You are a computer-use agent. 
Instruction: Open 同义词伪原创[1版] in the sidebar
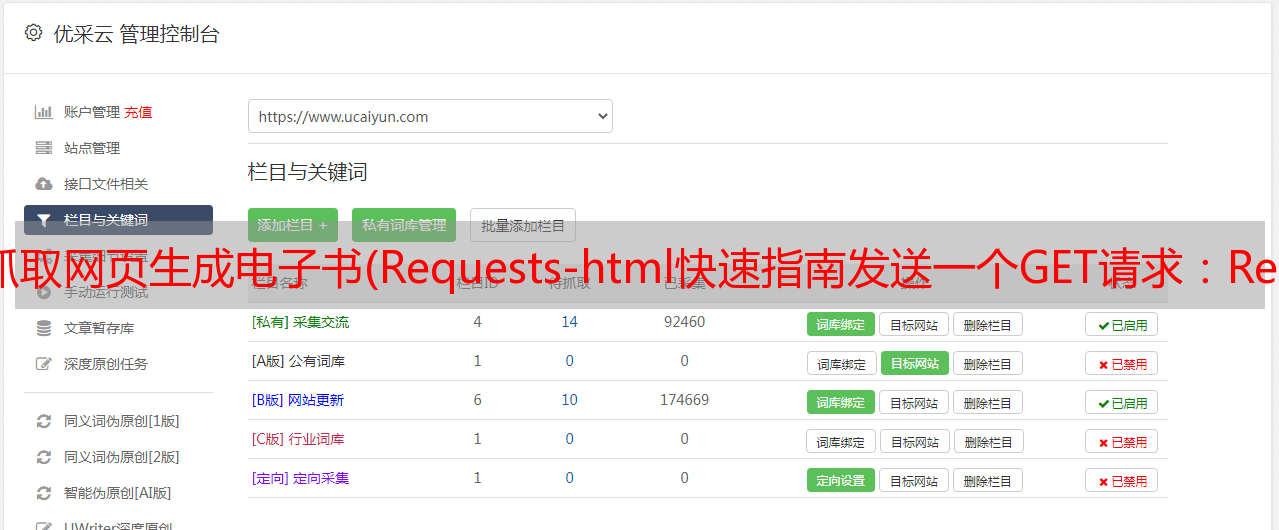pyautogui.click(x=122, y=421)
